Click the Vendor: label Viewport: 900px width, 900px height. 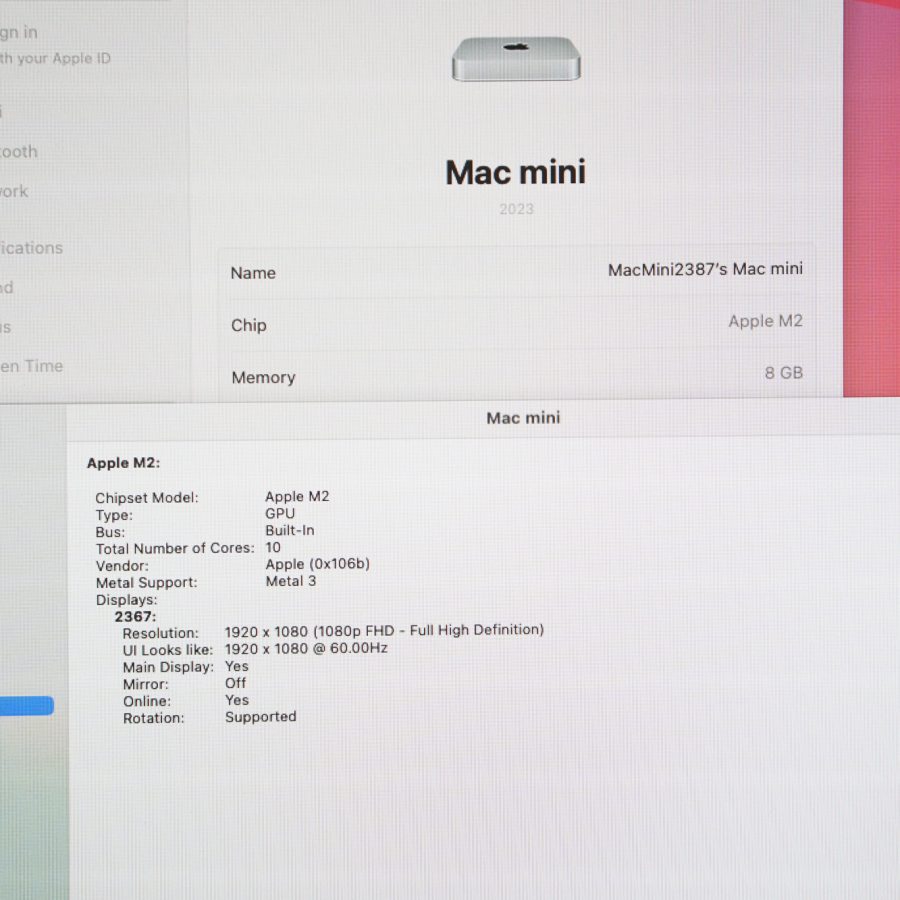coord(122,566)
